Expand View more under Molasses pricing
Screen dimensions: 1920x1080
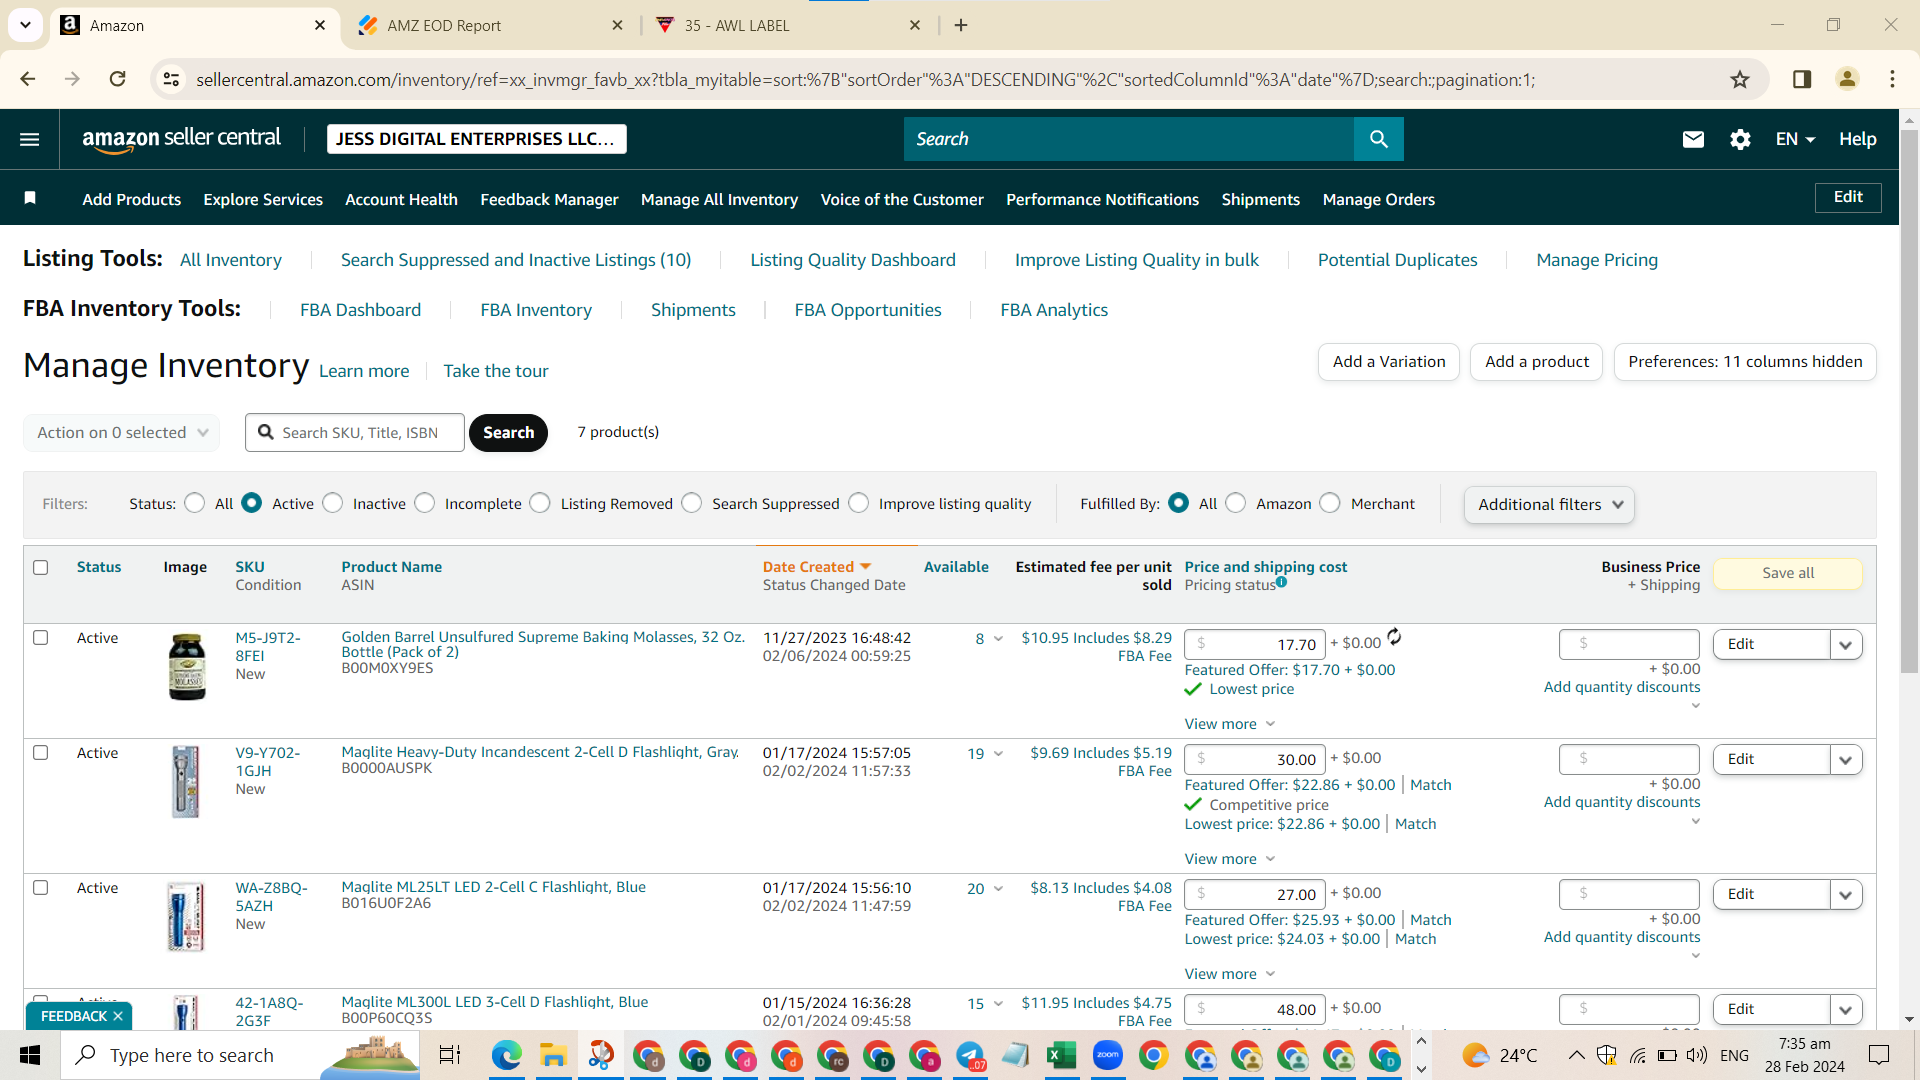tap(1230, 724)
